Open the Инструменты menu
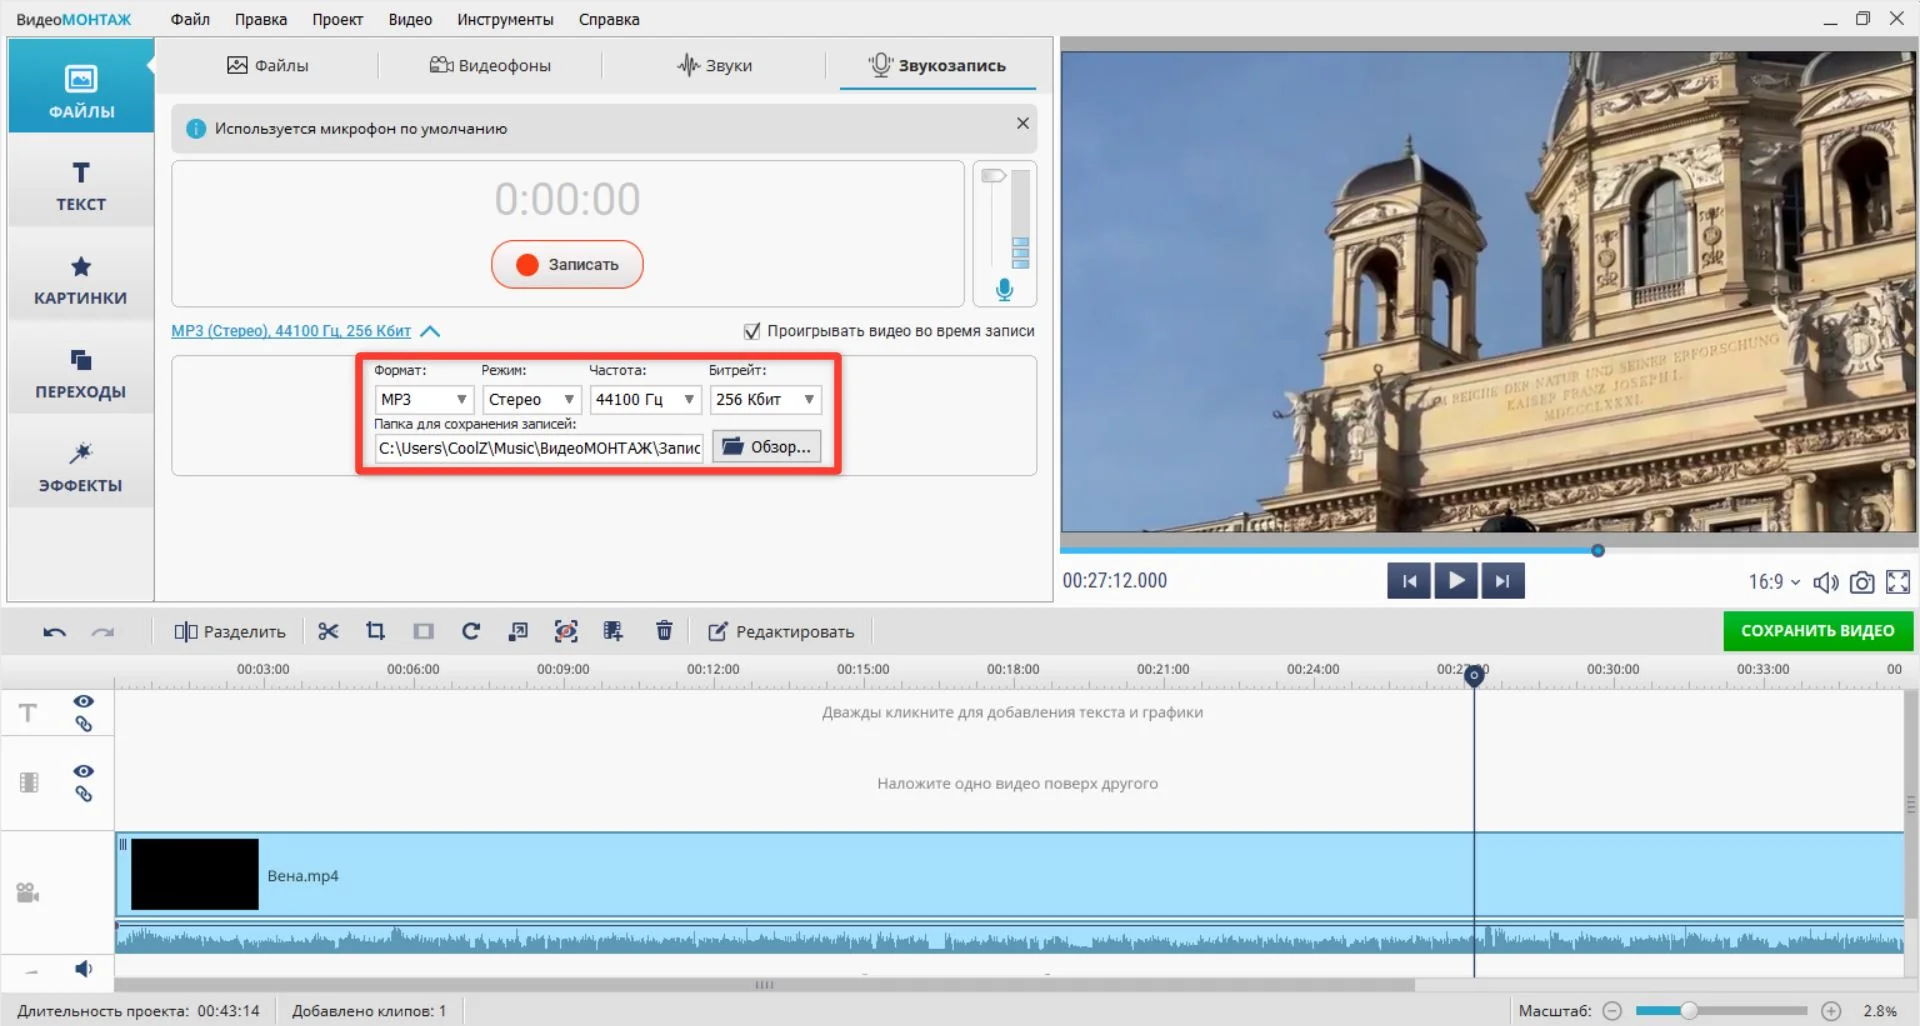This screenshot has height=1026, width=1920. coord(505,19)
